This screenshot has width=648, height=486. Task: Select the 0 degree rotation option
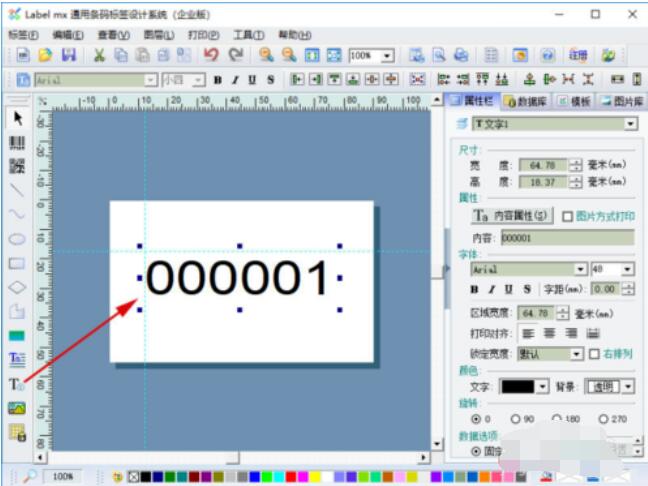click(476, 419)
